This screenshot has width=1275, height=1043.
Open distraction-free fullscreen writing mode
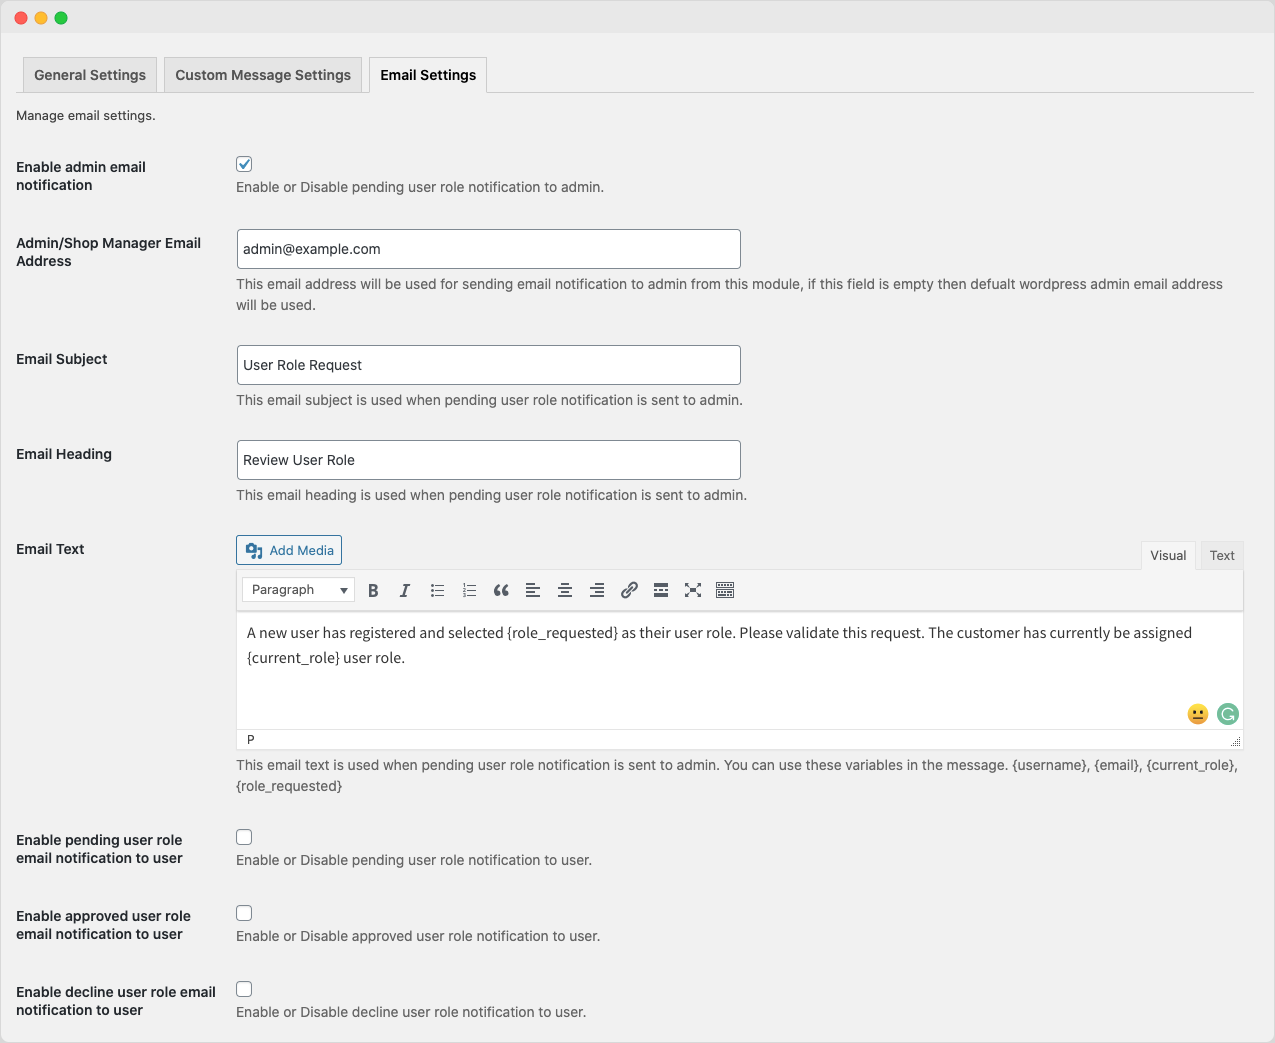point(693,590)
